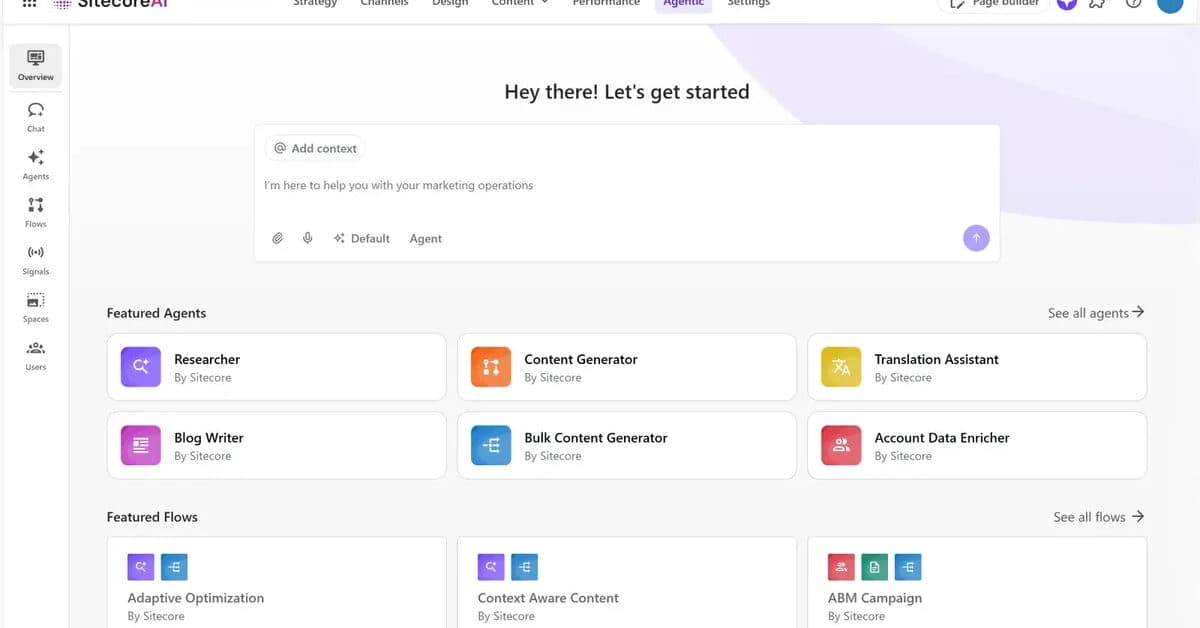
Task: Go to Agents in the sidebar
Action: 36,164
